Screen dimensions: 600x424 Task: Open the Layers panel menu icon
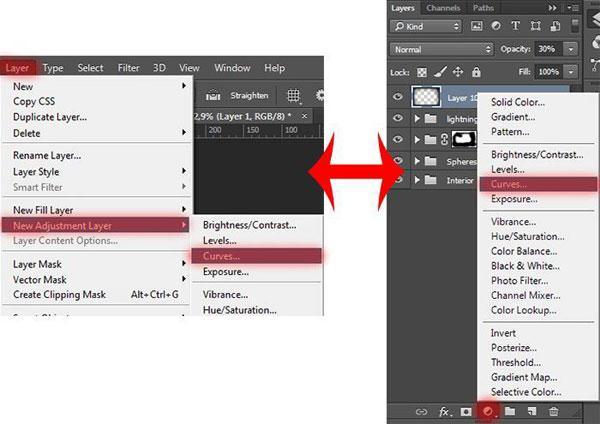coord(573,8)
